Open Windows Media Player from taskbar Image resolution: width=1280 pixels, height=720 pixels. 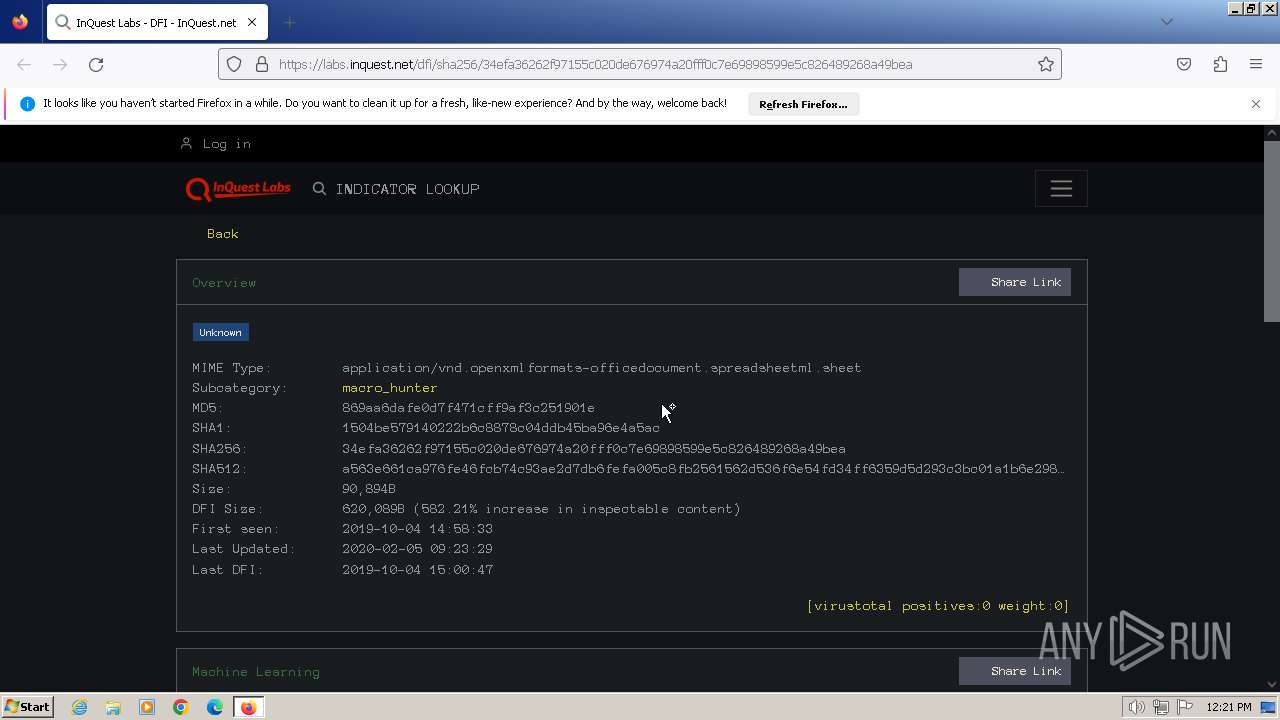point(147,707)
